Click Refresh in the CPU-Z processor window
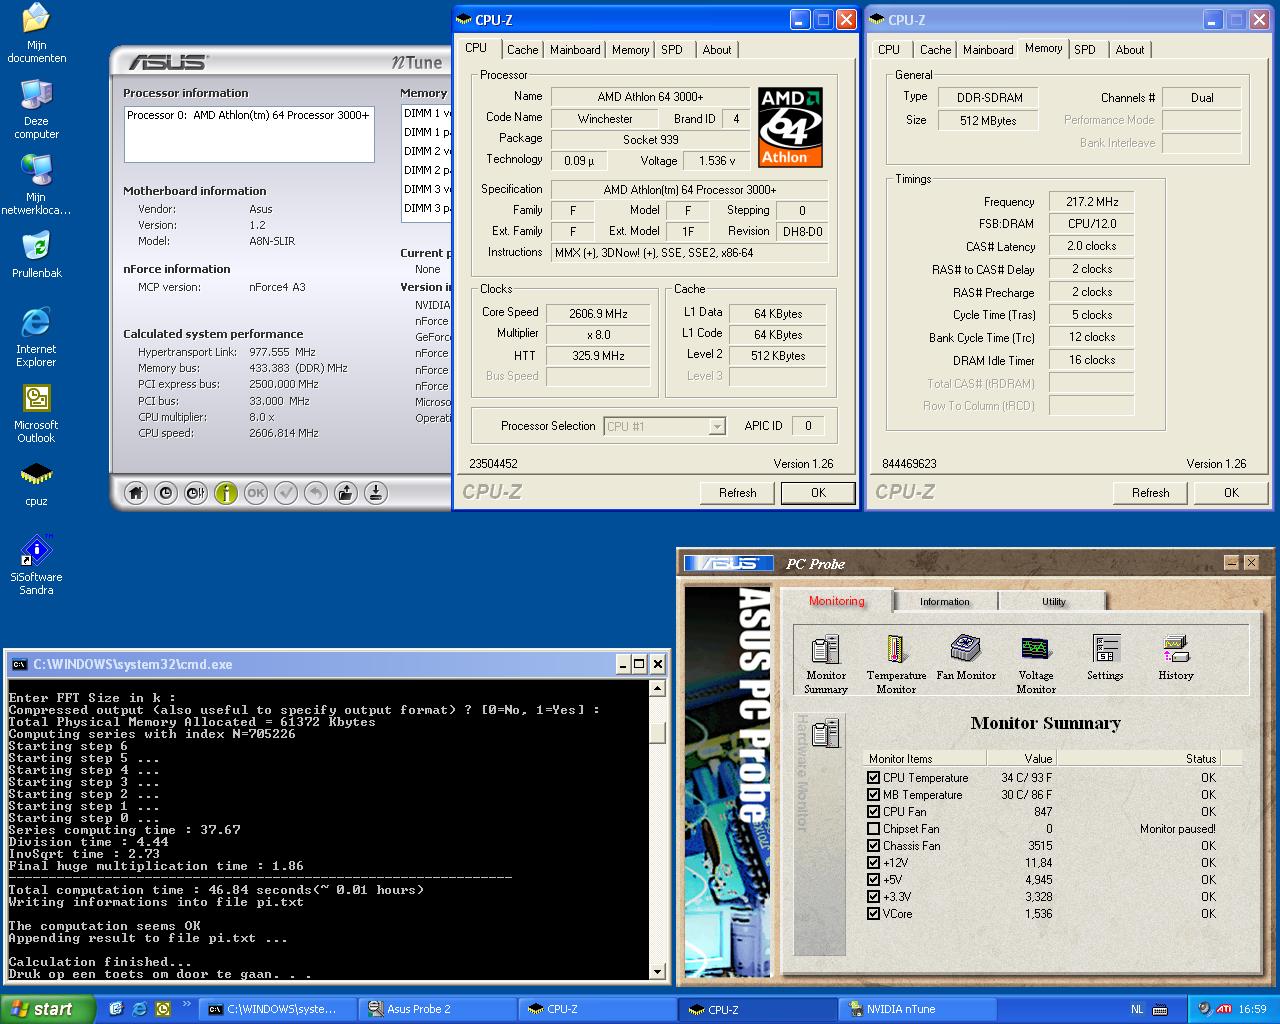Image resolution: width=1280 pixels, height=1024 pixels. 737,493
